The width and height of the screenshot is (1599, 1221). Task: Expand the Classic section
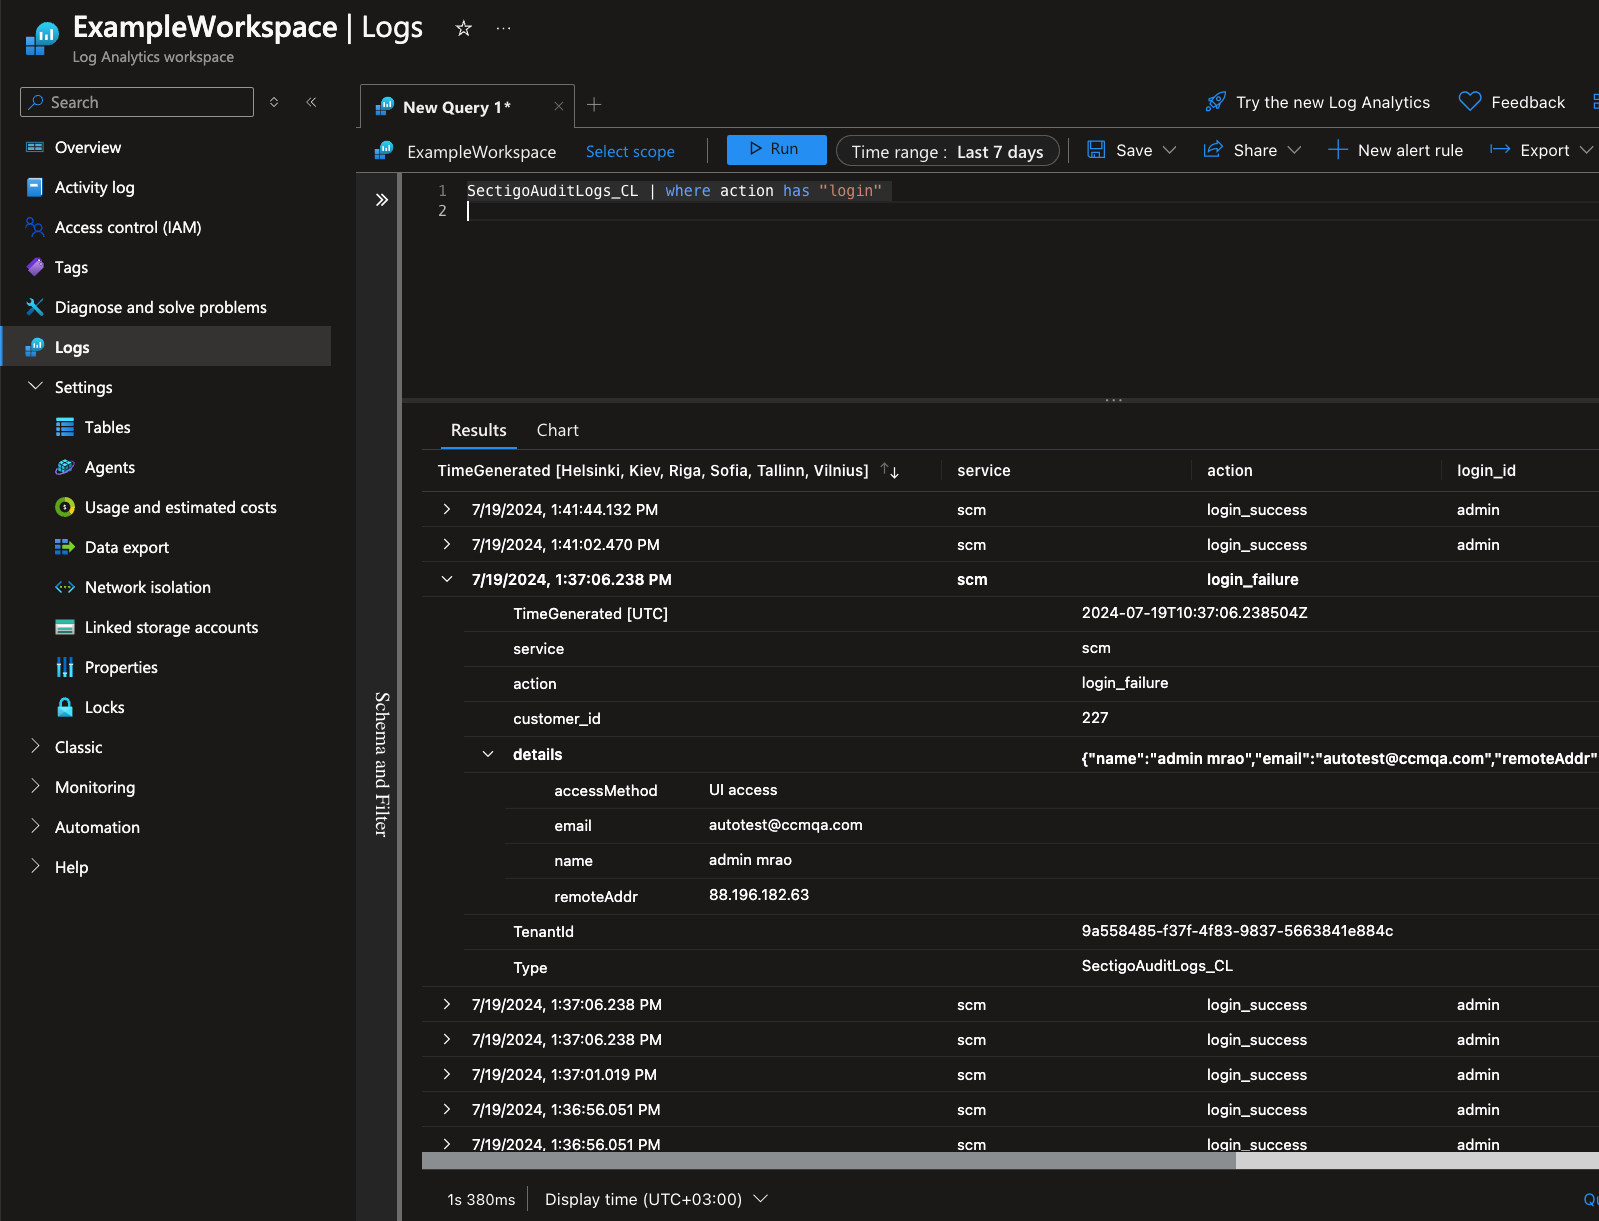[x=35, y=746]
